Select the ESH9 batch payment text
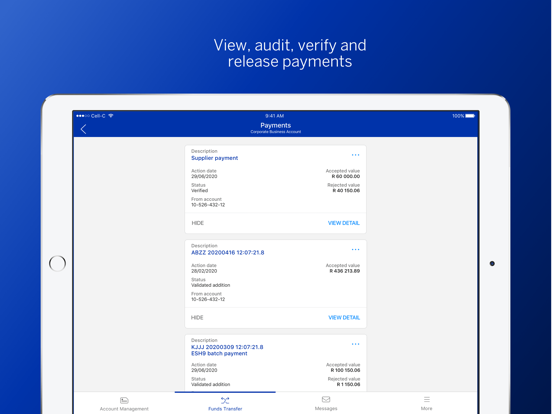 coord(219,353)
